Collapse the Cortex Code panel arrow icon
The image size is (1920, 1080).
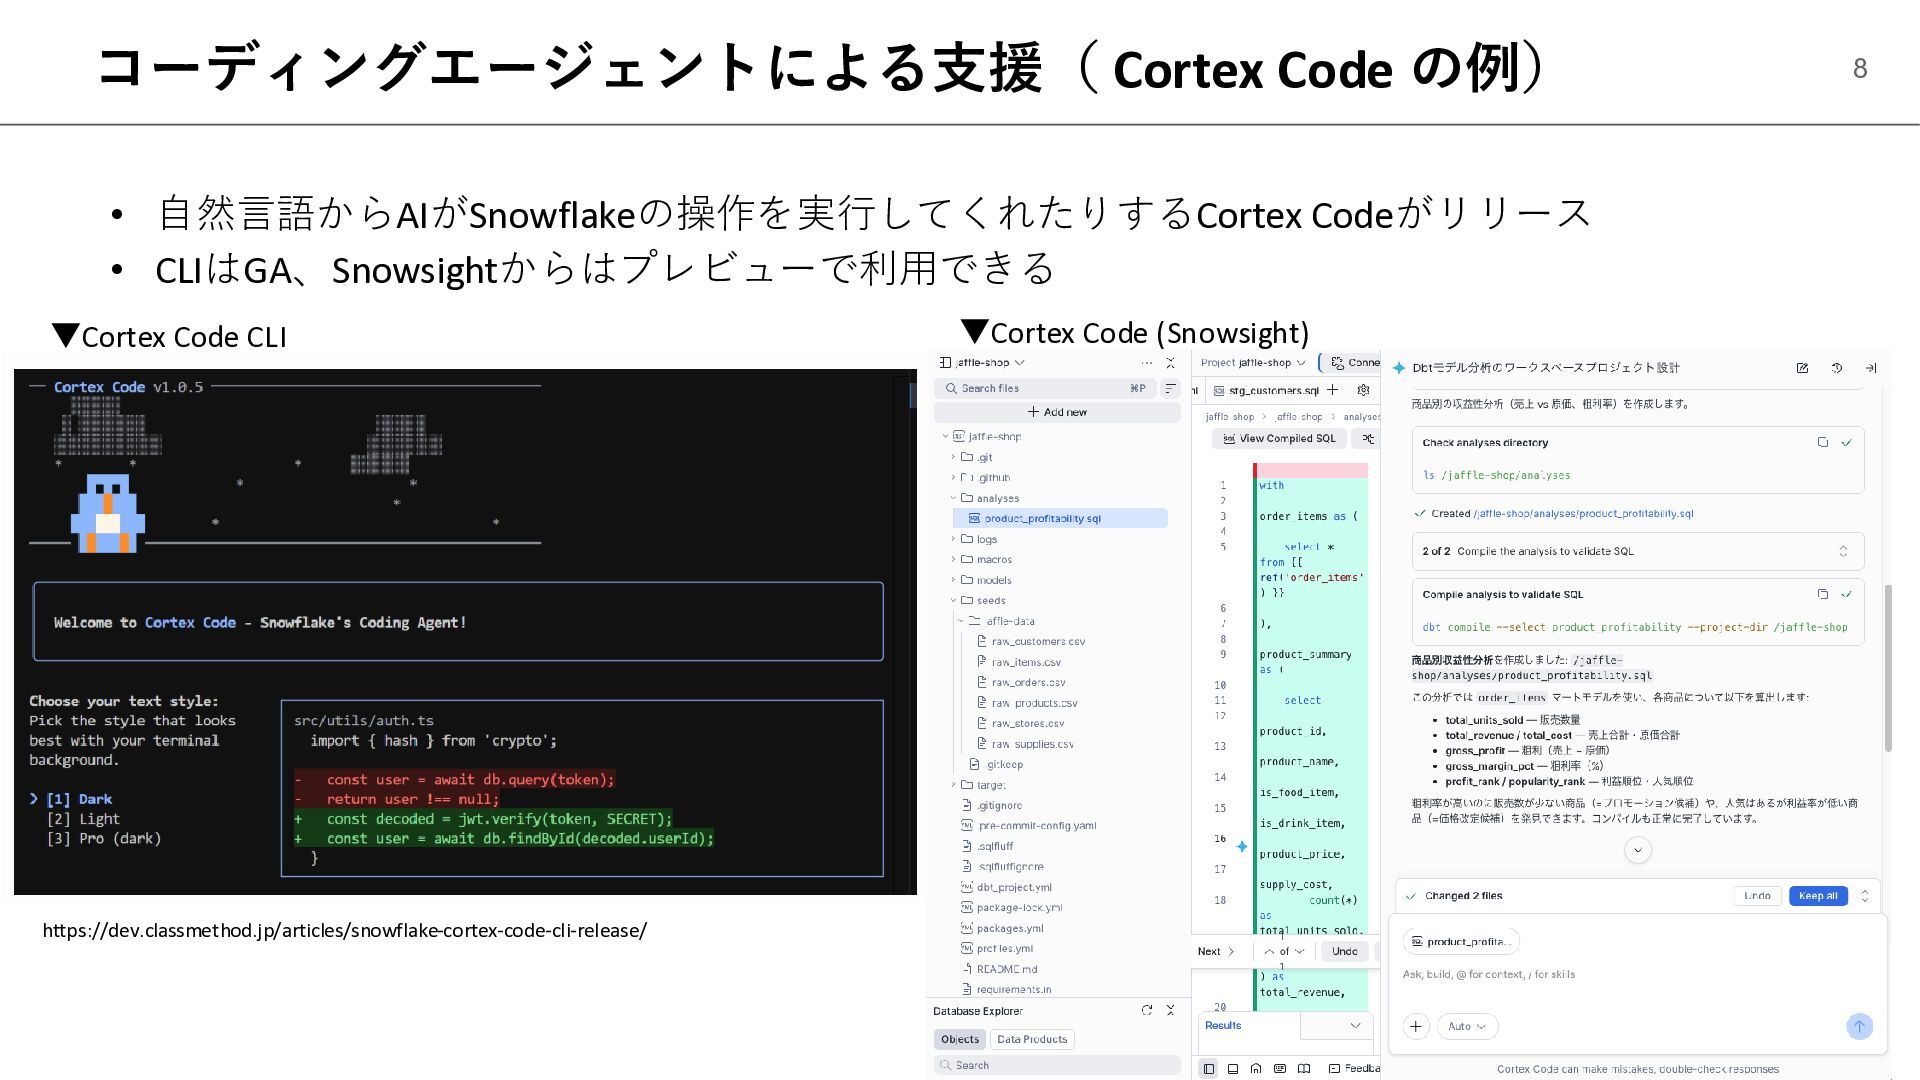[1870, 368]
